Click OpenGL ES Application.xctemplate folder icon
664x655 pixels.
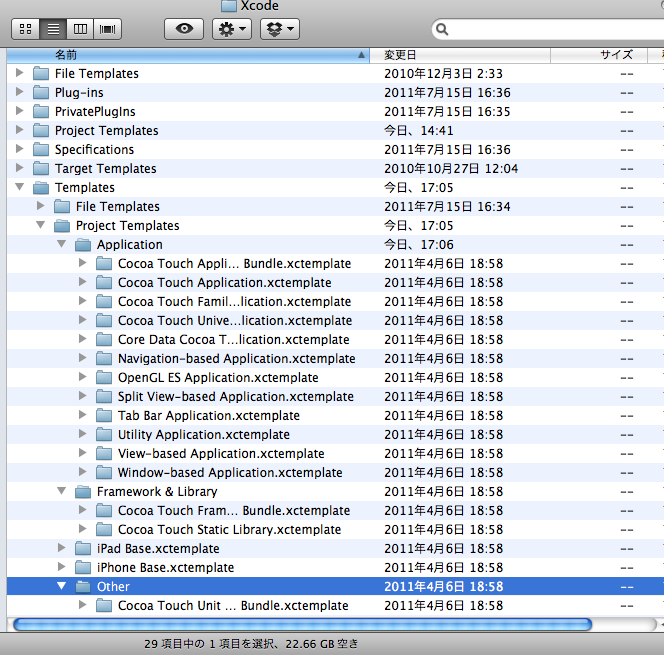[104, 378]
